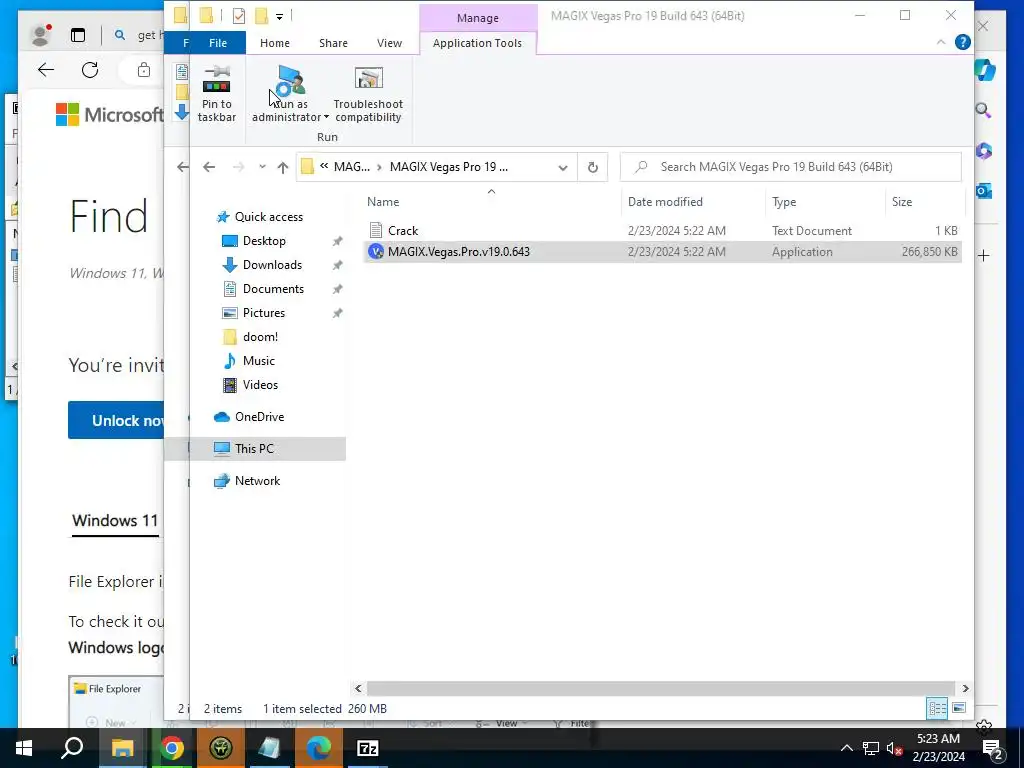
Task: Click the plus icon in Edge sidebar
Action: click(x=984, y=255)
